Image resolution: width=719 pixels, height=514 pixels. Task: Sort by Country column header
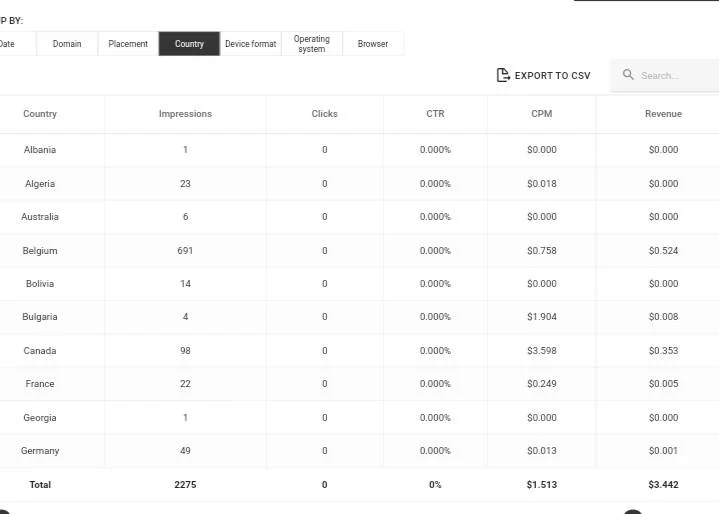(40, 114)
